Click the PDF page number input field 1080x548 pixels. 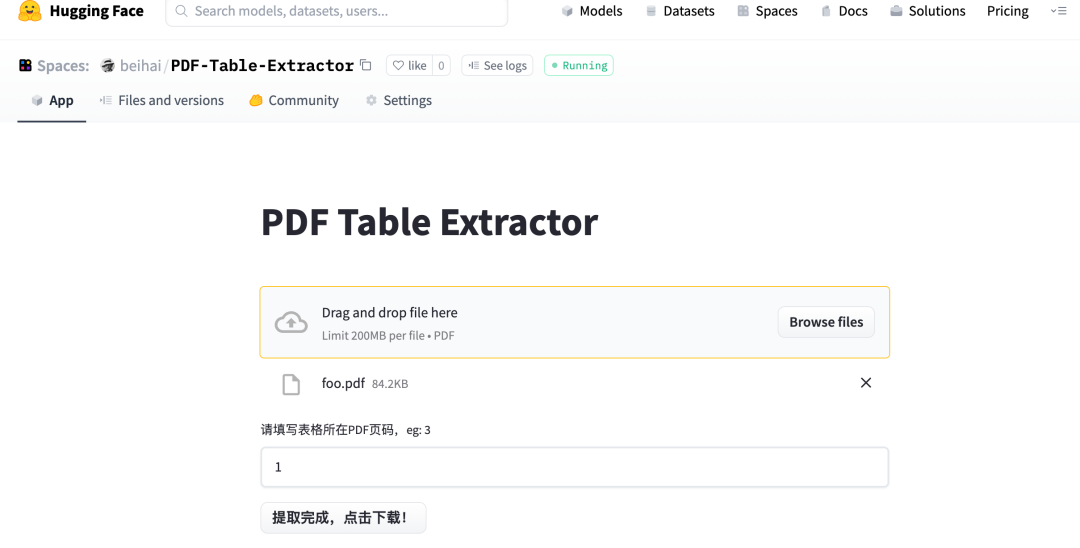[x=574, y=467]
